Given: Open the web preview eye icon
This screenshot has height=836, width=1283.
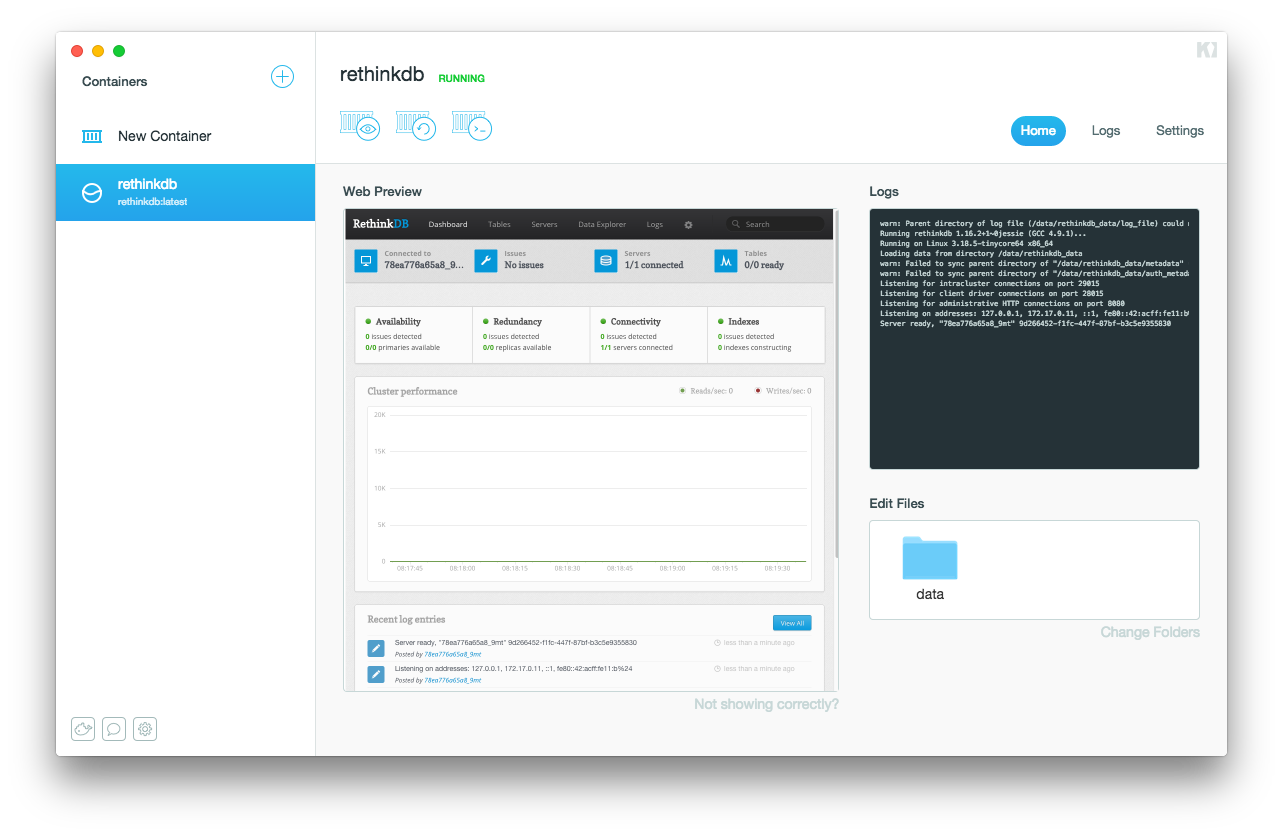Looking at the screenshot, I should 360,126.
